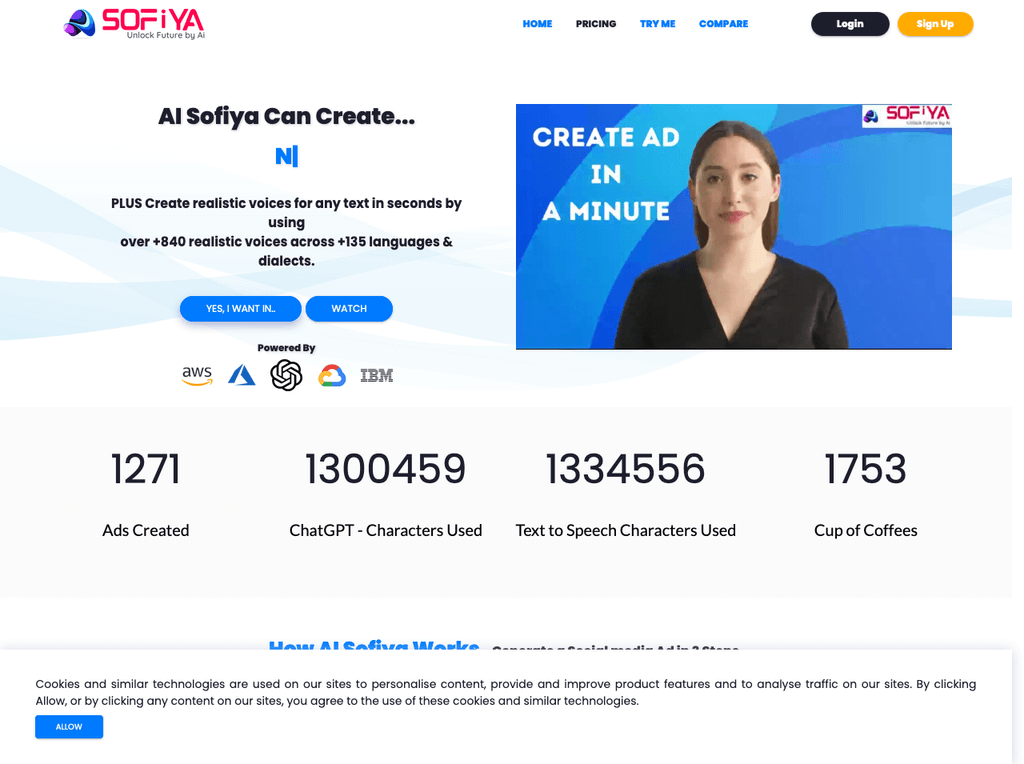The width and height of the screenshot is (1024, 764).
Task: Open the Home menu item
Action: [x=537, y=24]
